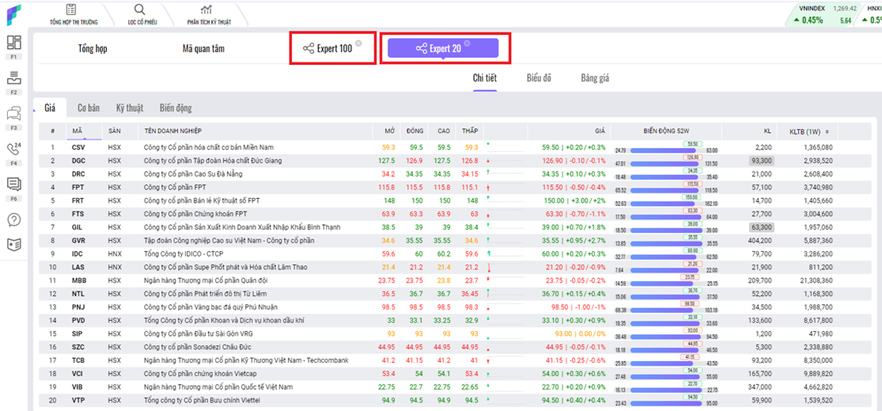The width and height of the screenshot is (882, 411).
Task: Open the F3 chat bubbles sidebar icon
Action: click(x=14, y=113)
